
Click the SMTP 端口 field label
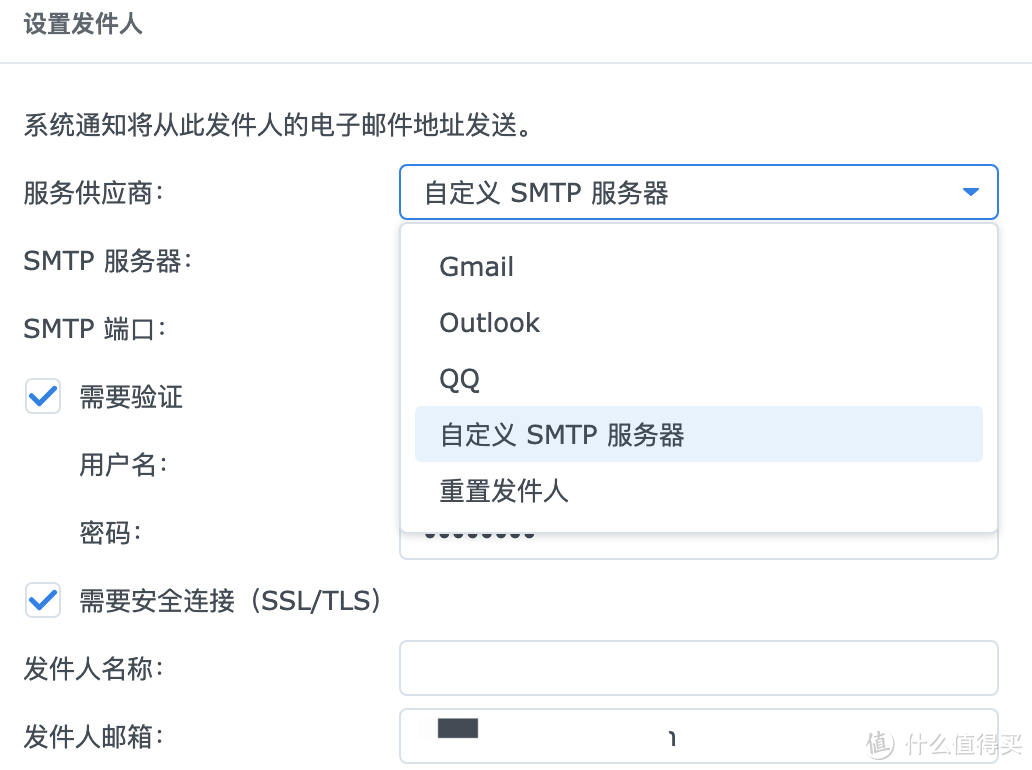[94, 328]
